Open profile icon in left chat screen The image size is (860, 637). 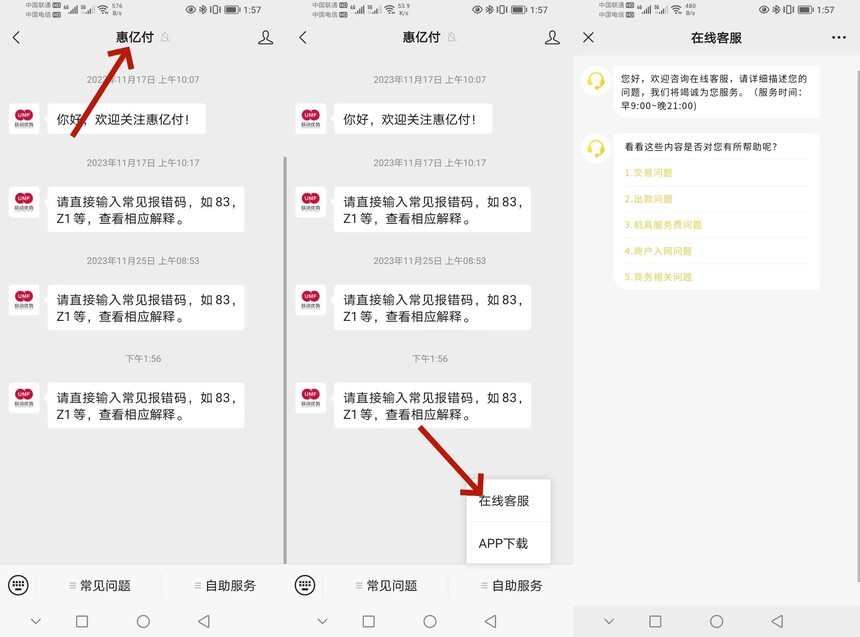click(x=265, y=37)
